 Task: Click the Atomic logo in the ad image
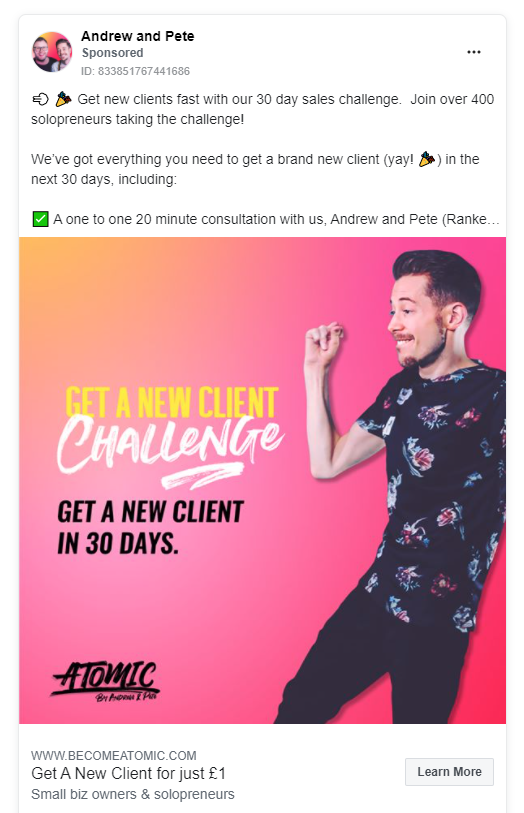[105, 681]
